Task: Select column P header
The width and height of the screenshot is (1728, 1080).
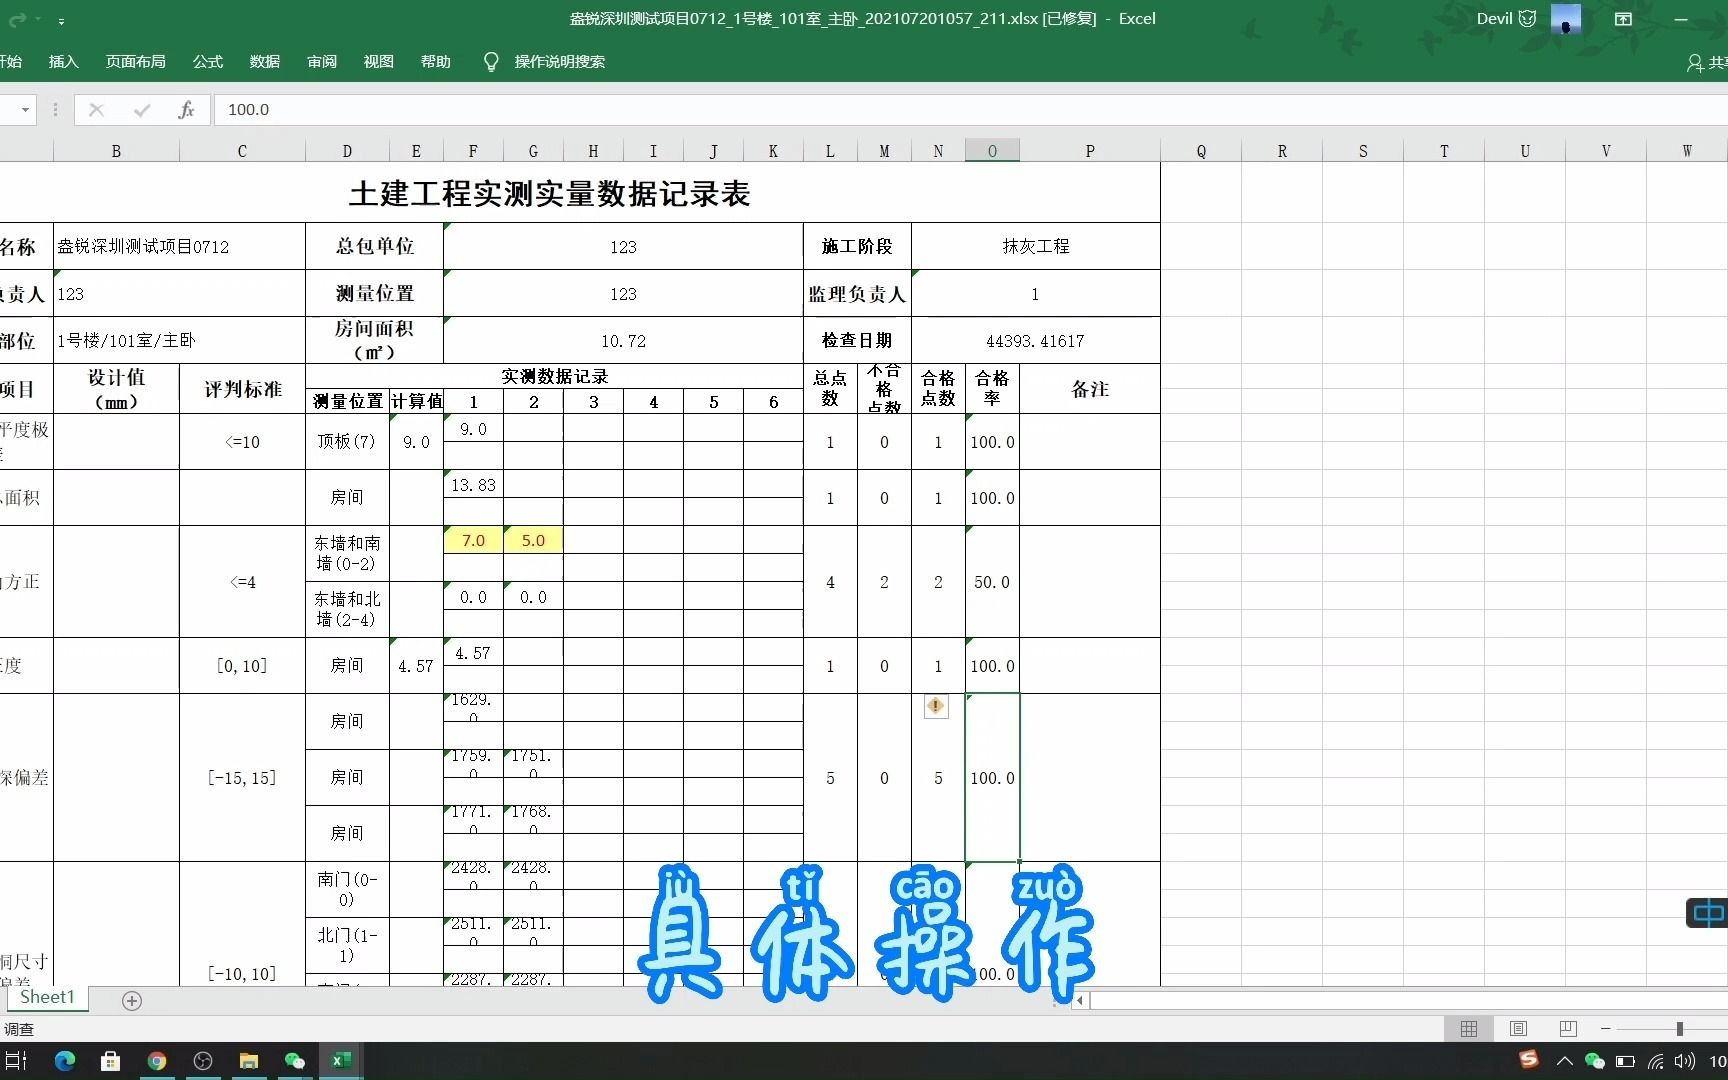Action: (x=1090, y=151)
